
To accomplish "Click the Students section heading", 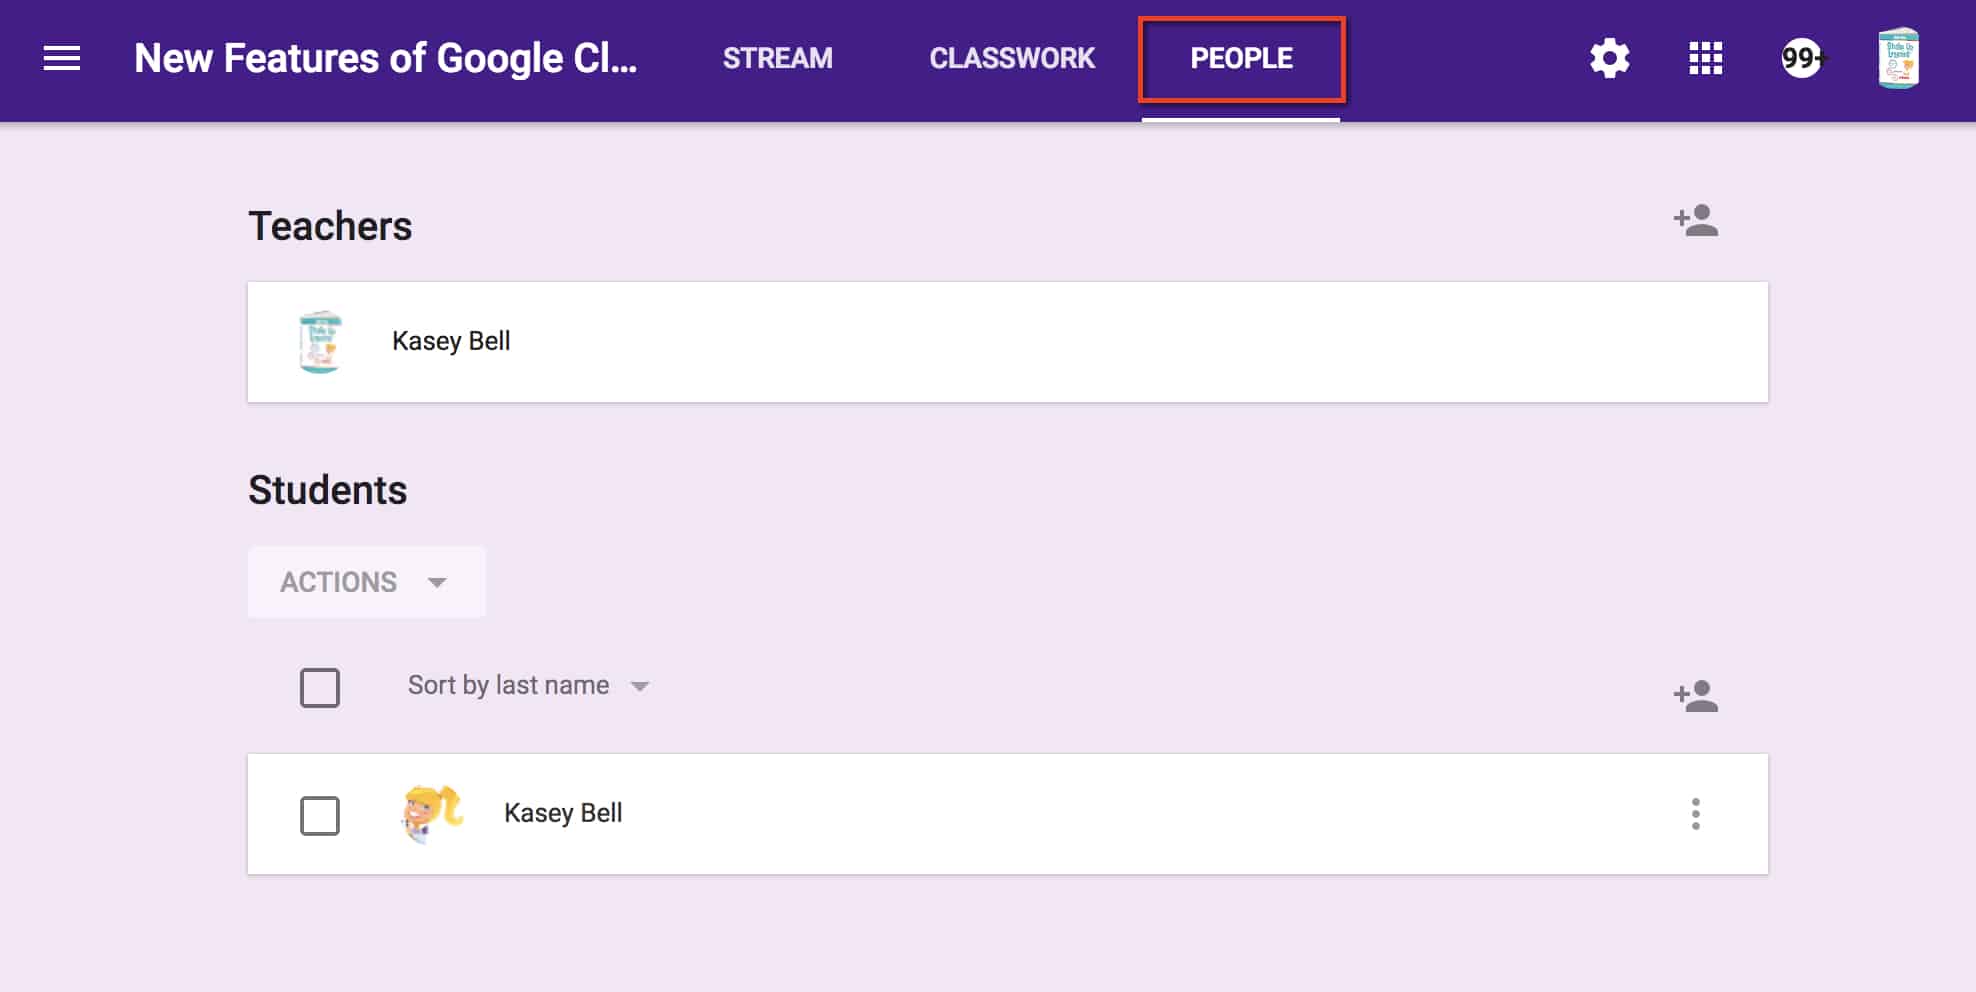I will click(x=327, y=490).
